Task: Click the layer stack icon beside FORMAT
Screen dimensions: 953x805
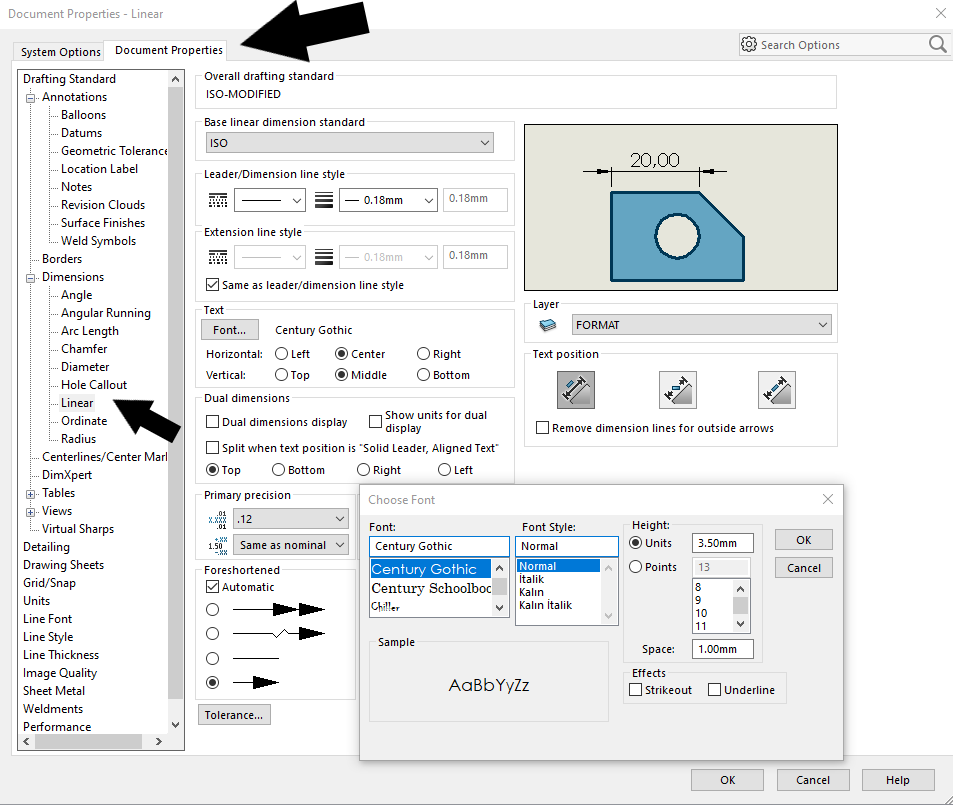Action: [x=547, y=325]
